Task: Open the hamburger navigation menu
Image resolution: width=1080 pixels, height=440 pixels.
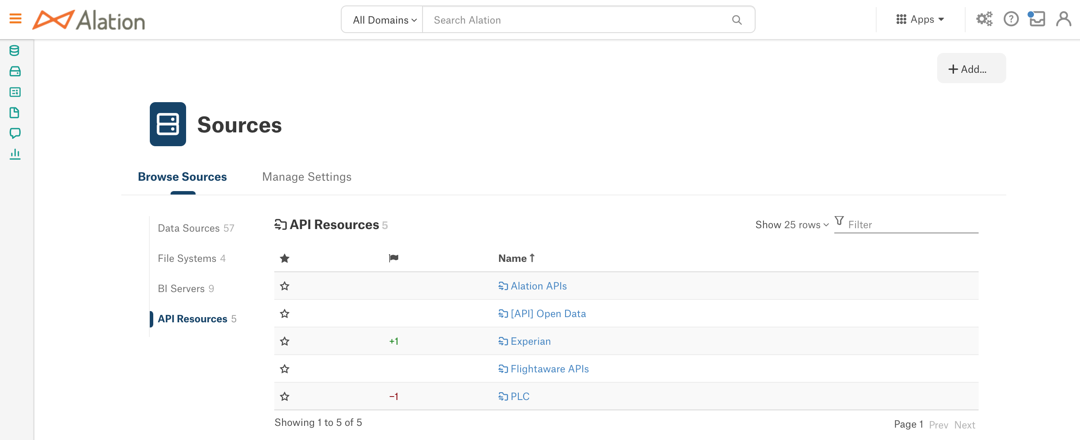Action: coord(15,19)
